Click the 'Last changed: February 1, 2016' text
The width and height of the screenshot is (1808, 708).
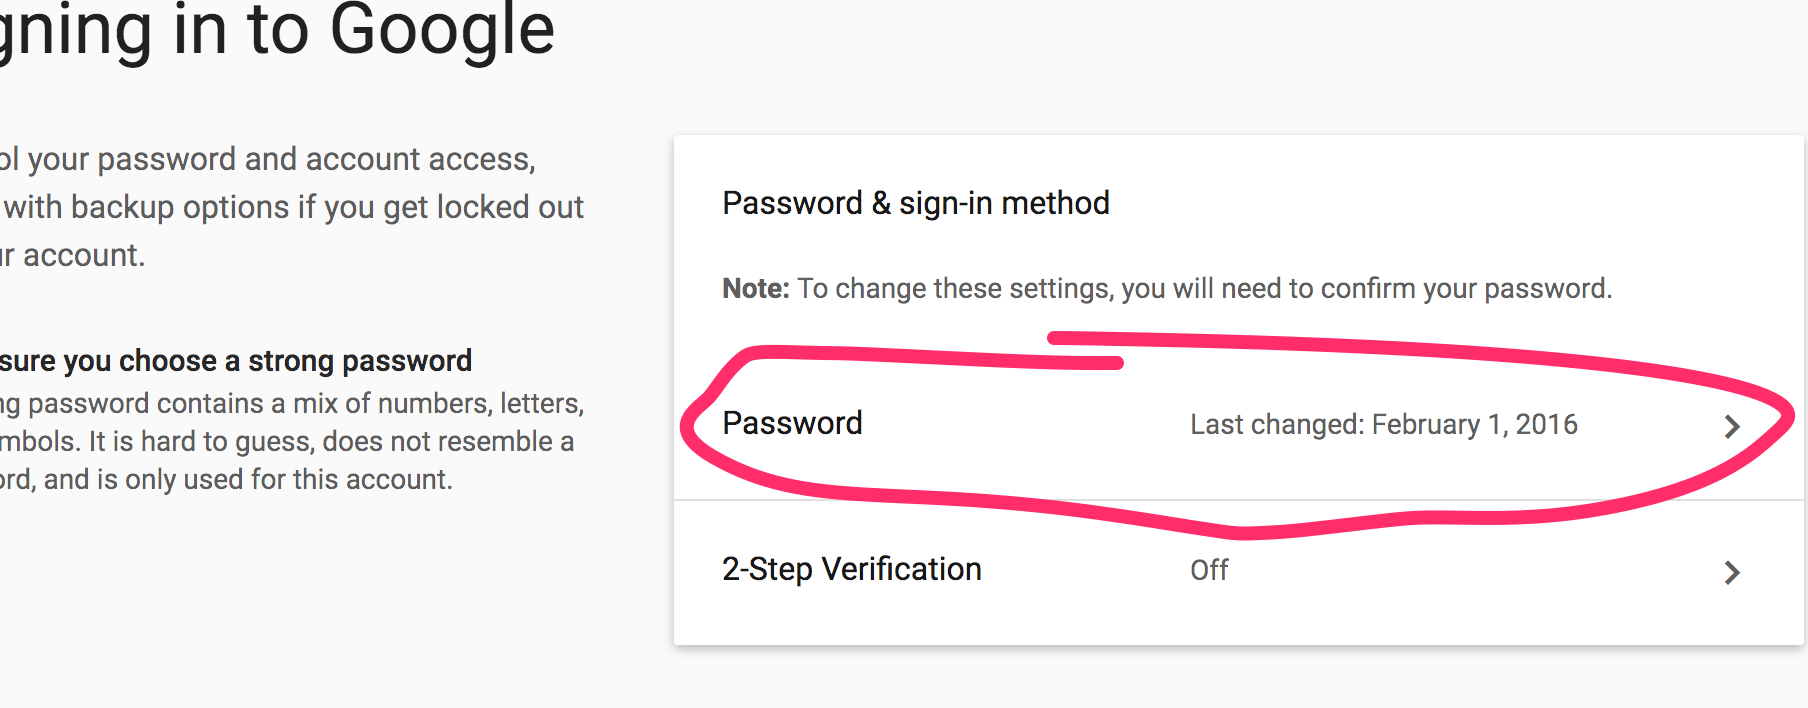tap(1383, 425)
